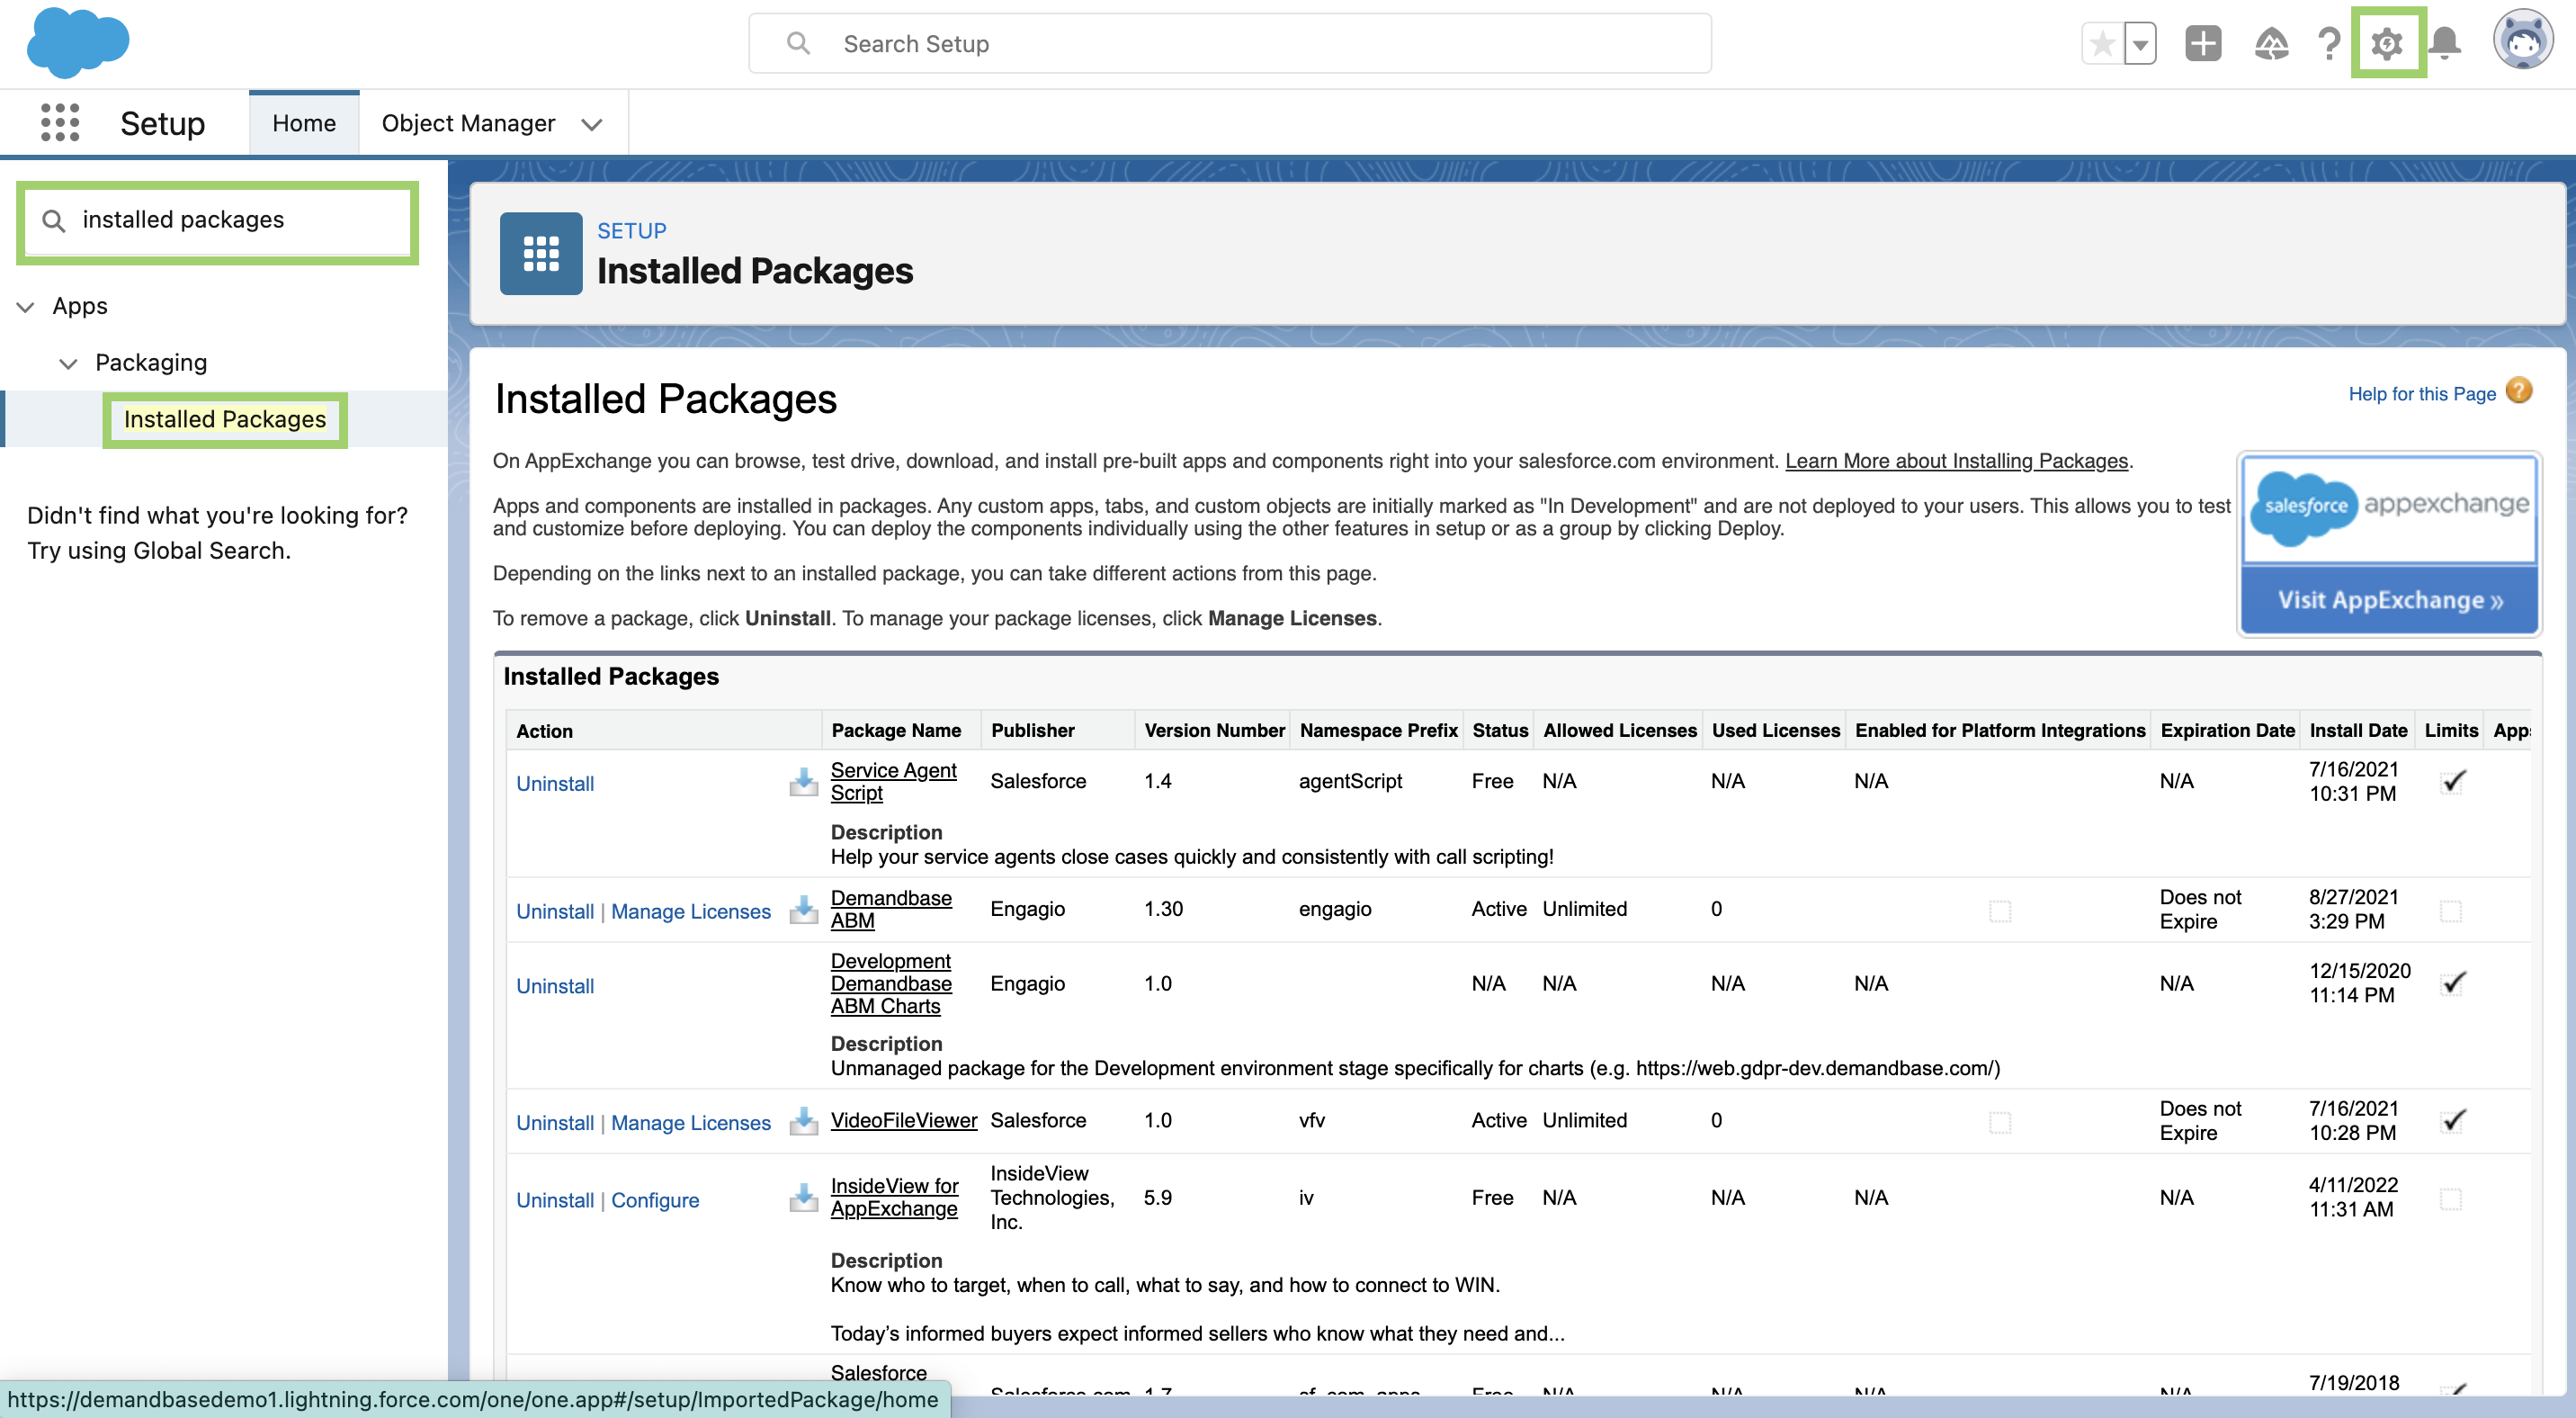Click in the Search Setup field
2576x1418 pixels.
1230,43
